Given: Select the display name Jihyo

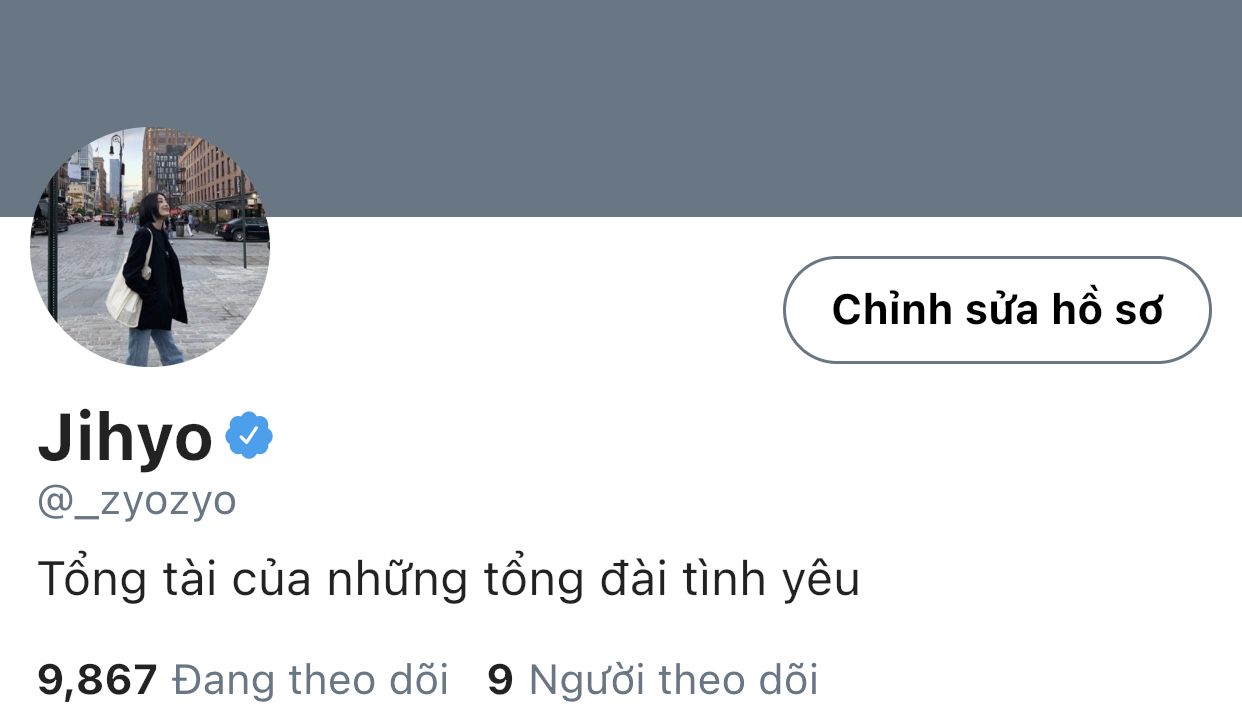Looking at the screenshot, I should tap(125, 437).
